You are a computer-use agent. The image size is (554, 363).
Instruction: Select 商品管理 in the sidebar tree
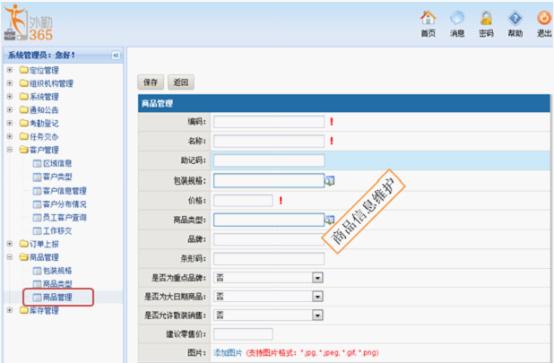(x=57, y=297)
